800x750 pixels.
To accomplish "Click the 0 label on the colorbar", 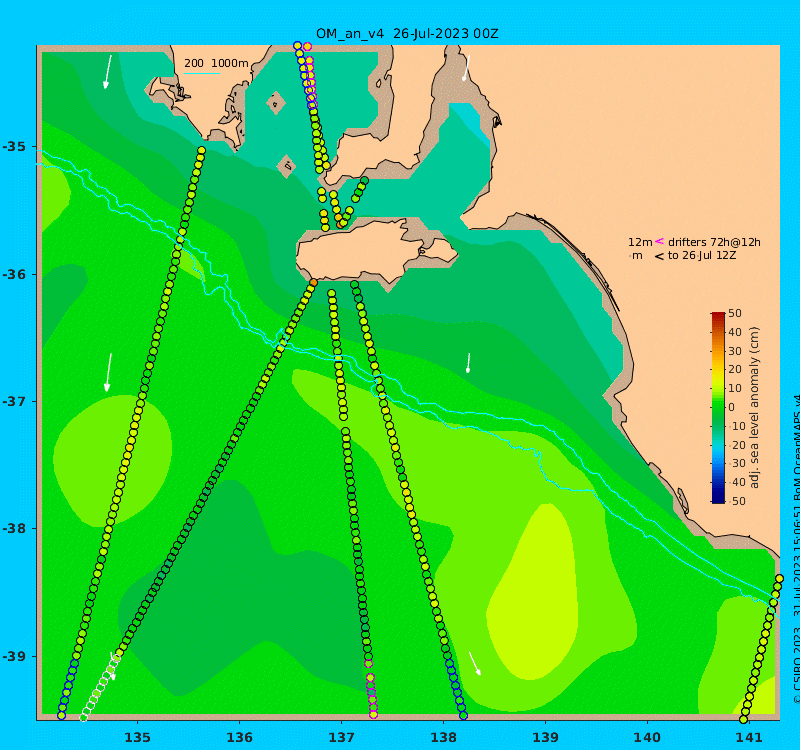I will 731,407.
